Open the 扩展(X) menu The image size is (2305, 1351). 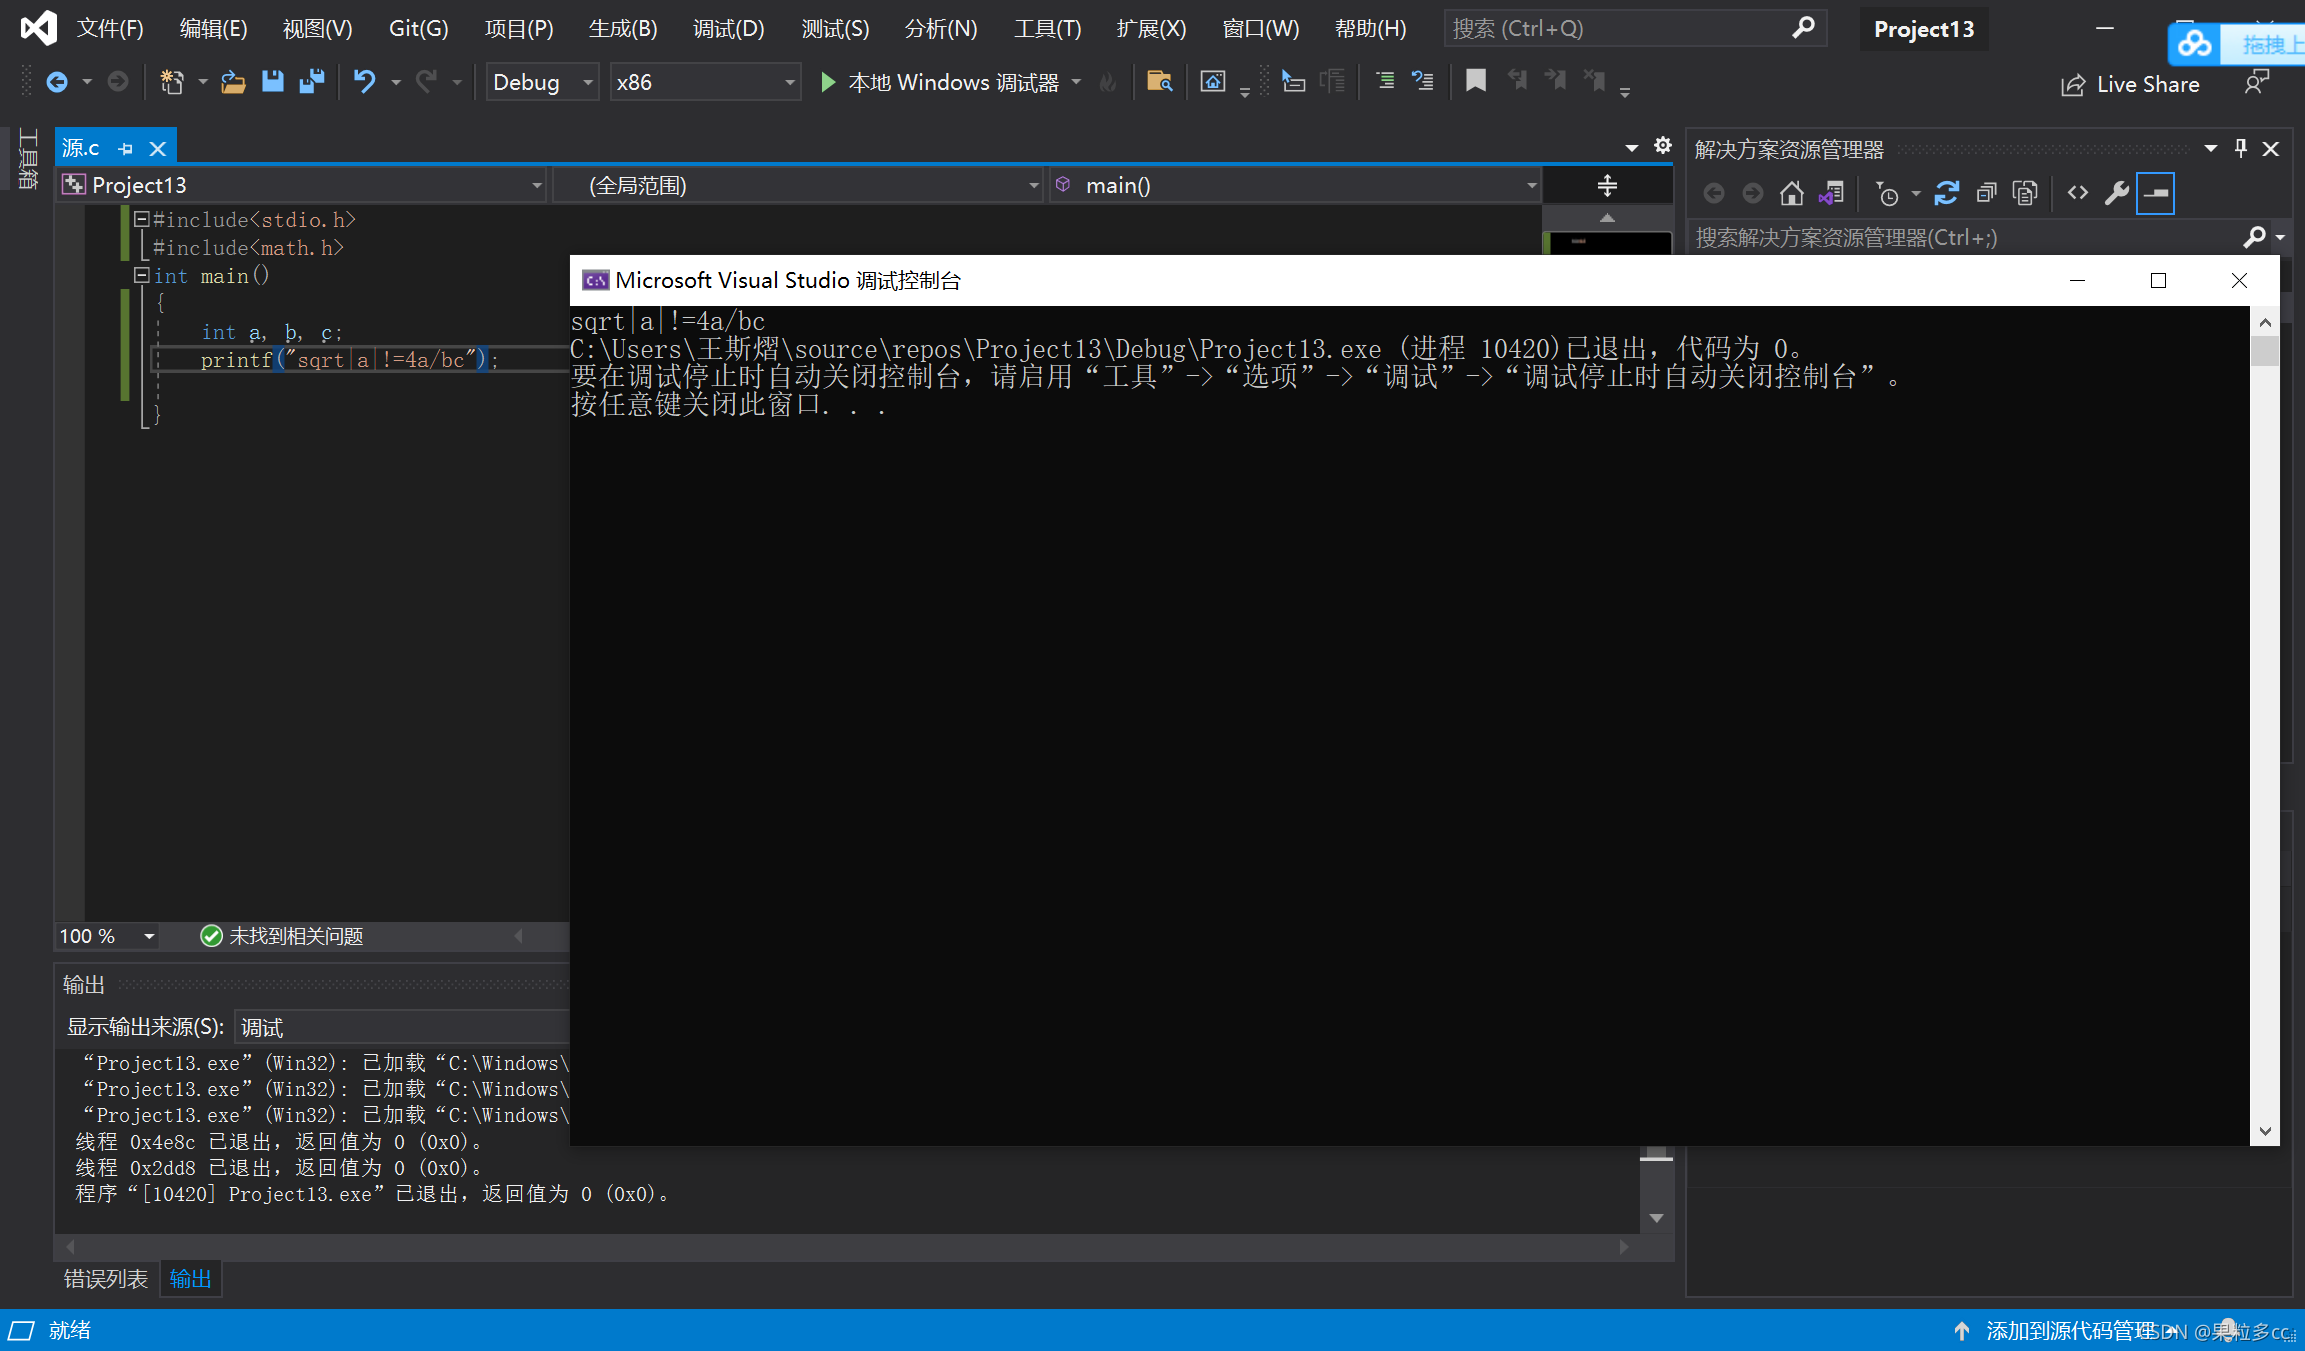pos(1151,28)
